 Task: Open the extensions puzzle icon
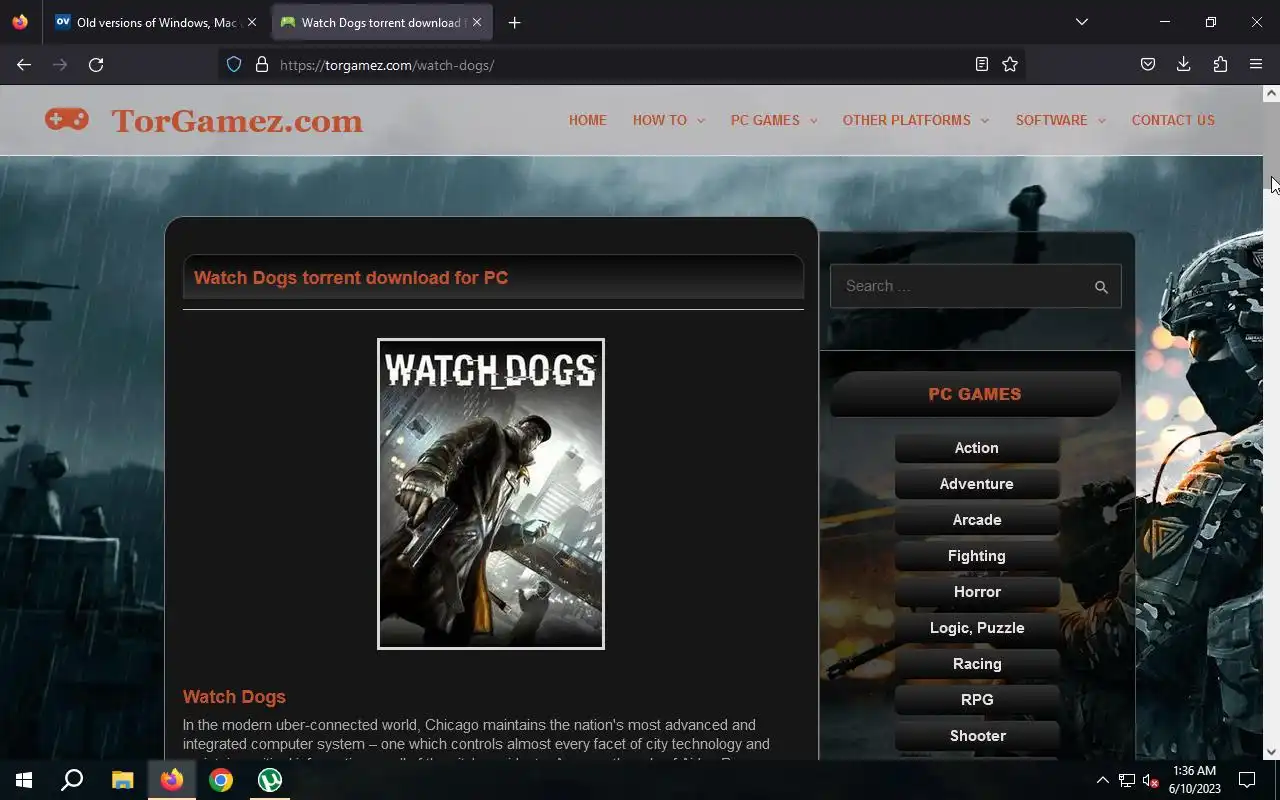click(1220, 65)
